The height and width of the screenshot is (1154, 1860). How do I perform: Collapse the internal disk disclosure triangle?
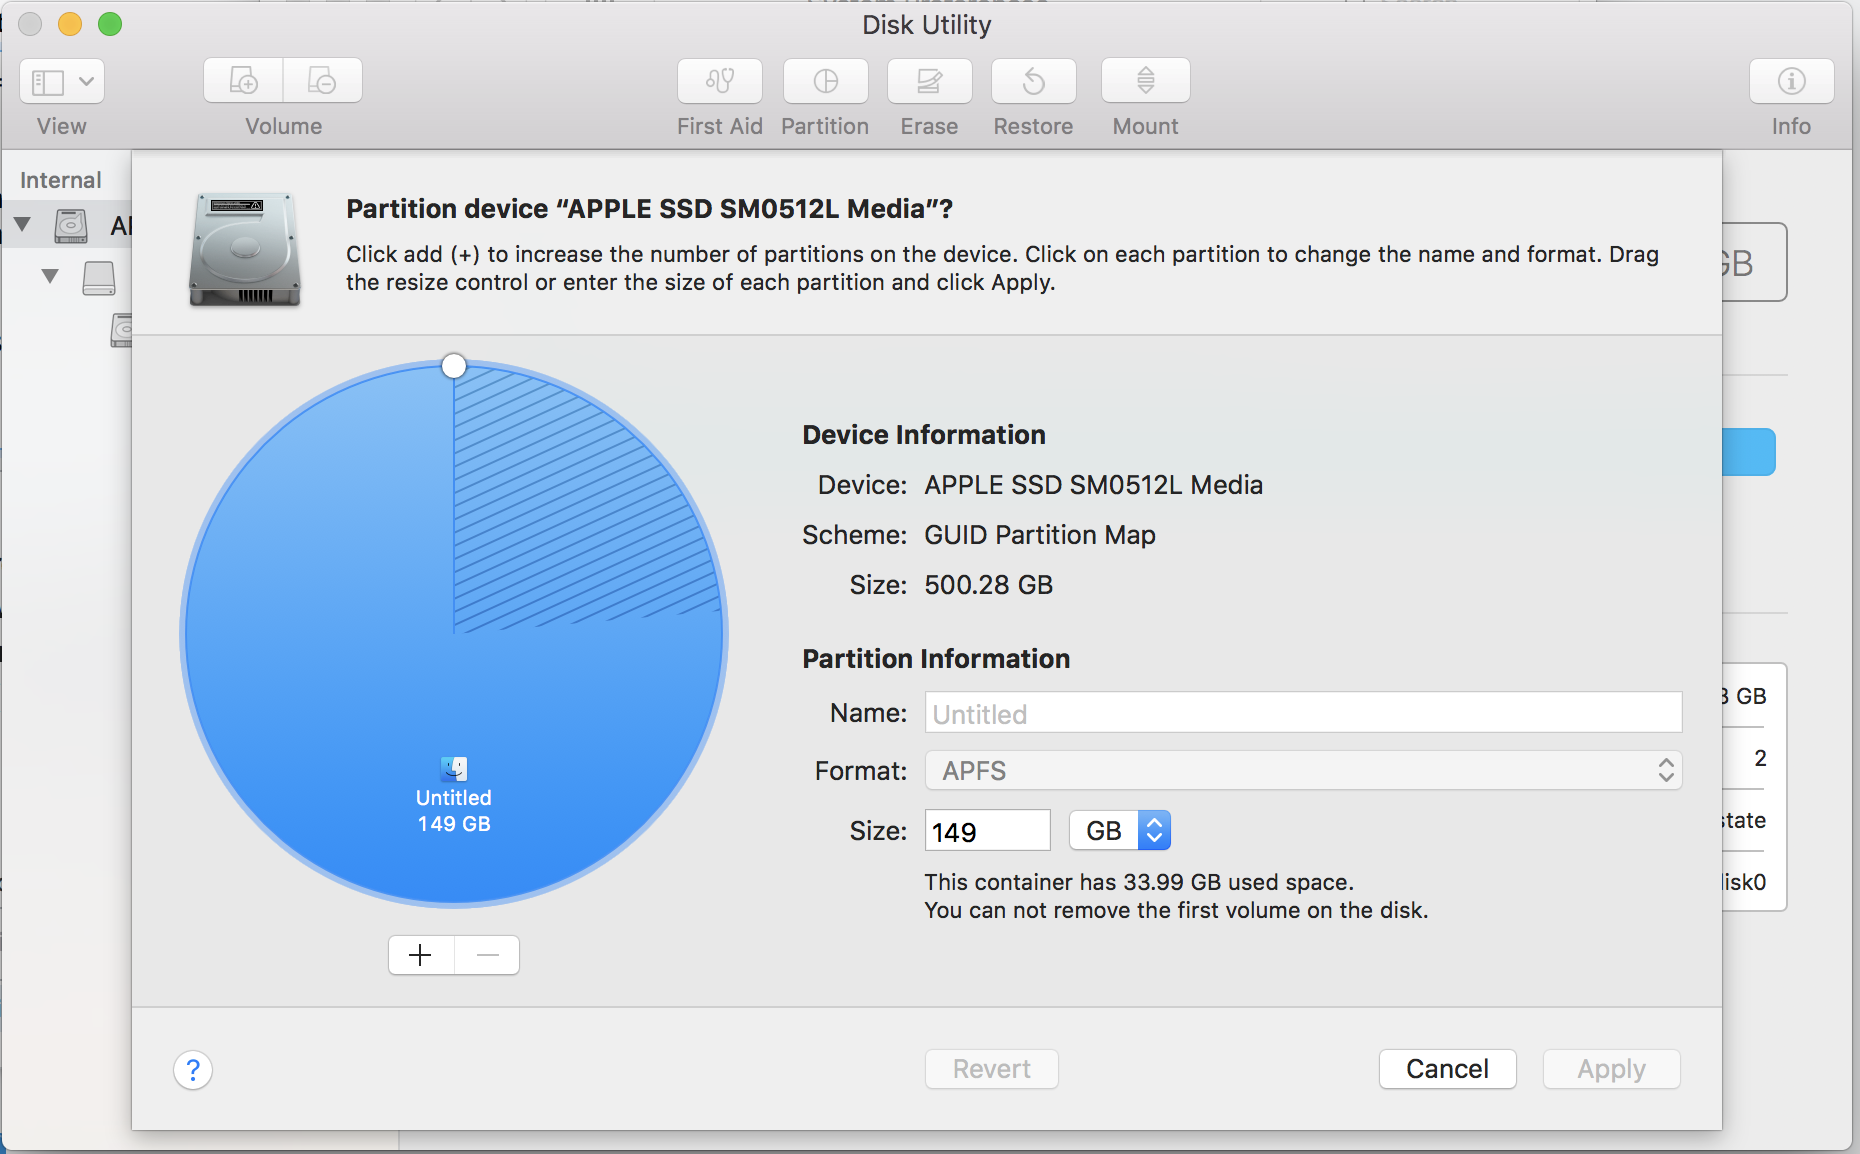(22, 225)
